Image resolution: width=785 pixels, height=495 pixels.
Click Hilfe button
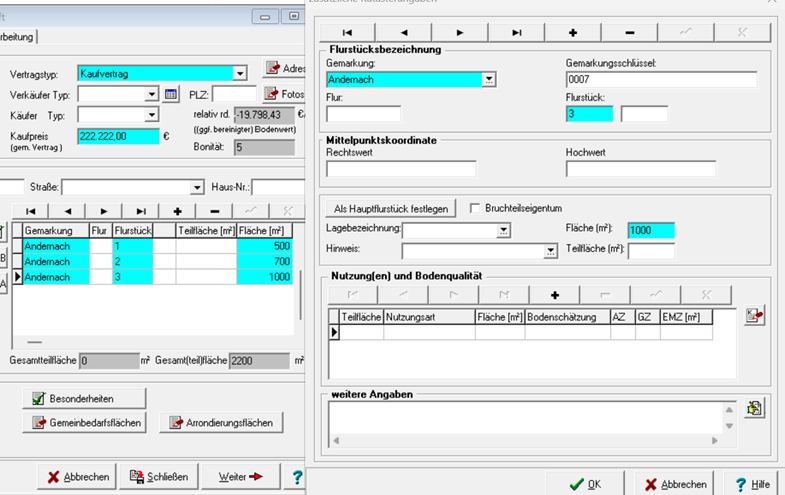click(752, 484)
